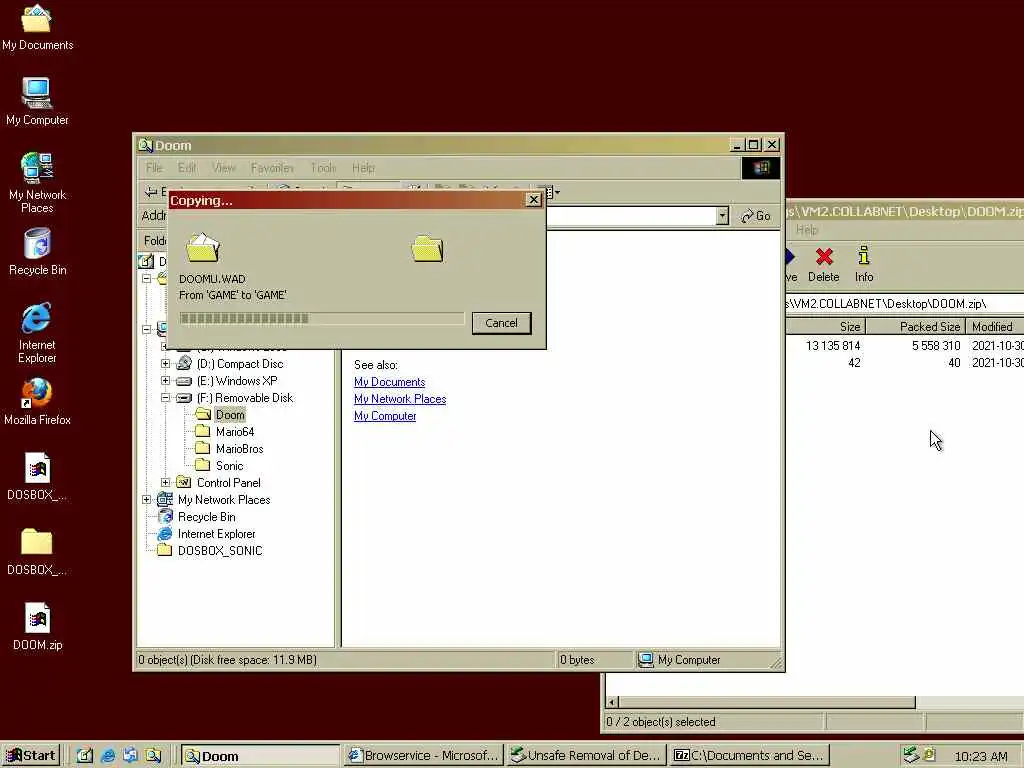Click the Delete icon in the 7-Zip toolbar
1024x768 pixels.
(x=824, y=264)
